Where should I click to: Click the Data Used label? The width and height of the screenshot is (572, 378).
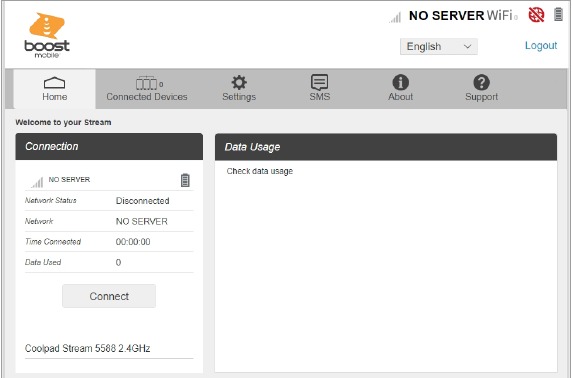[x=43, y=262]
